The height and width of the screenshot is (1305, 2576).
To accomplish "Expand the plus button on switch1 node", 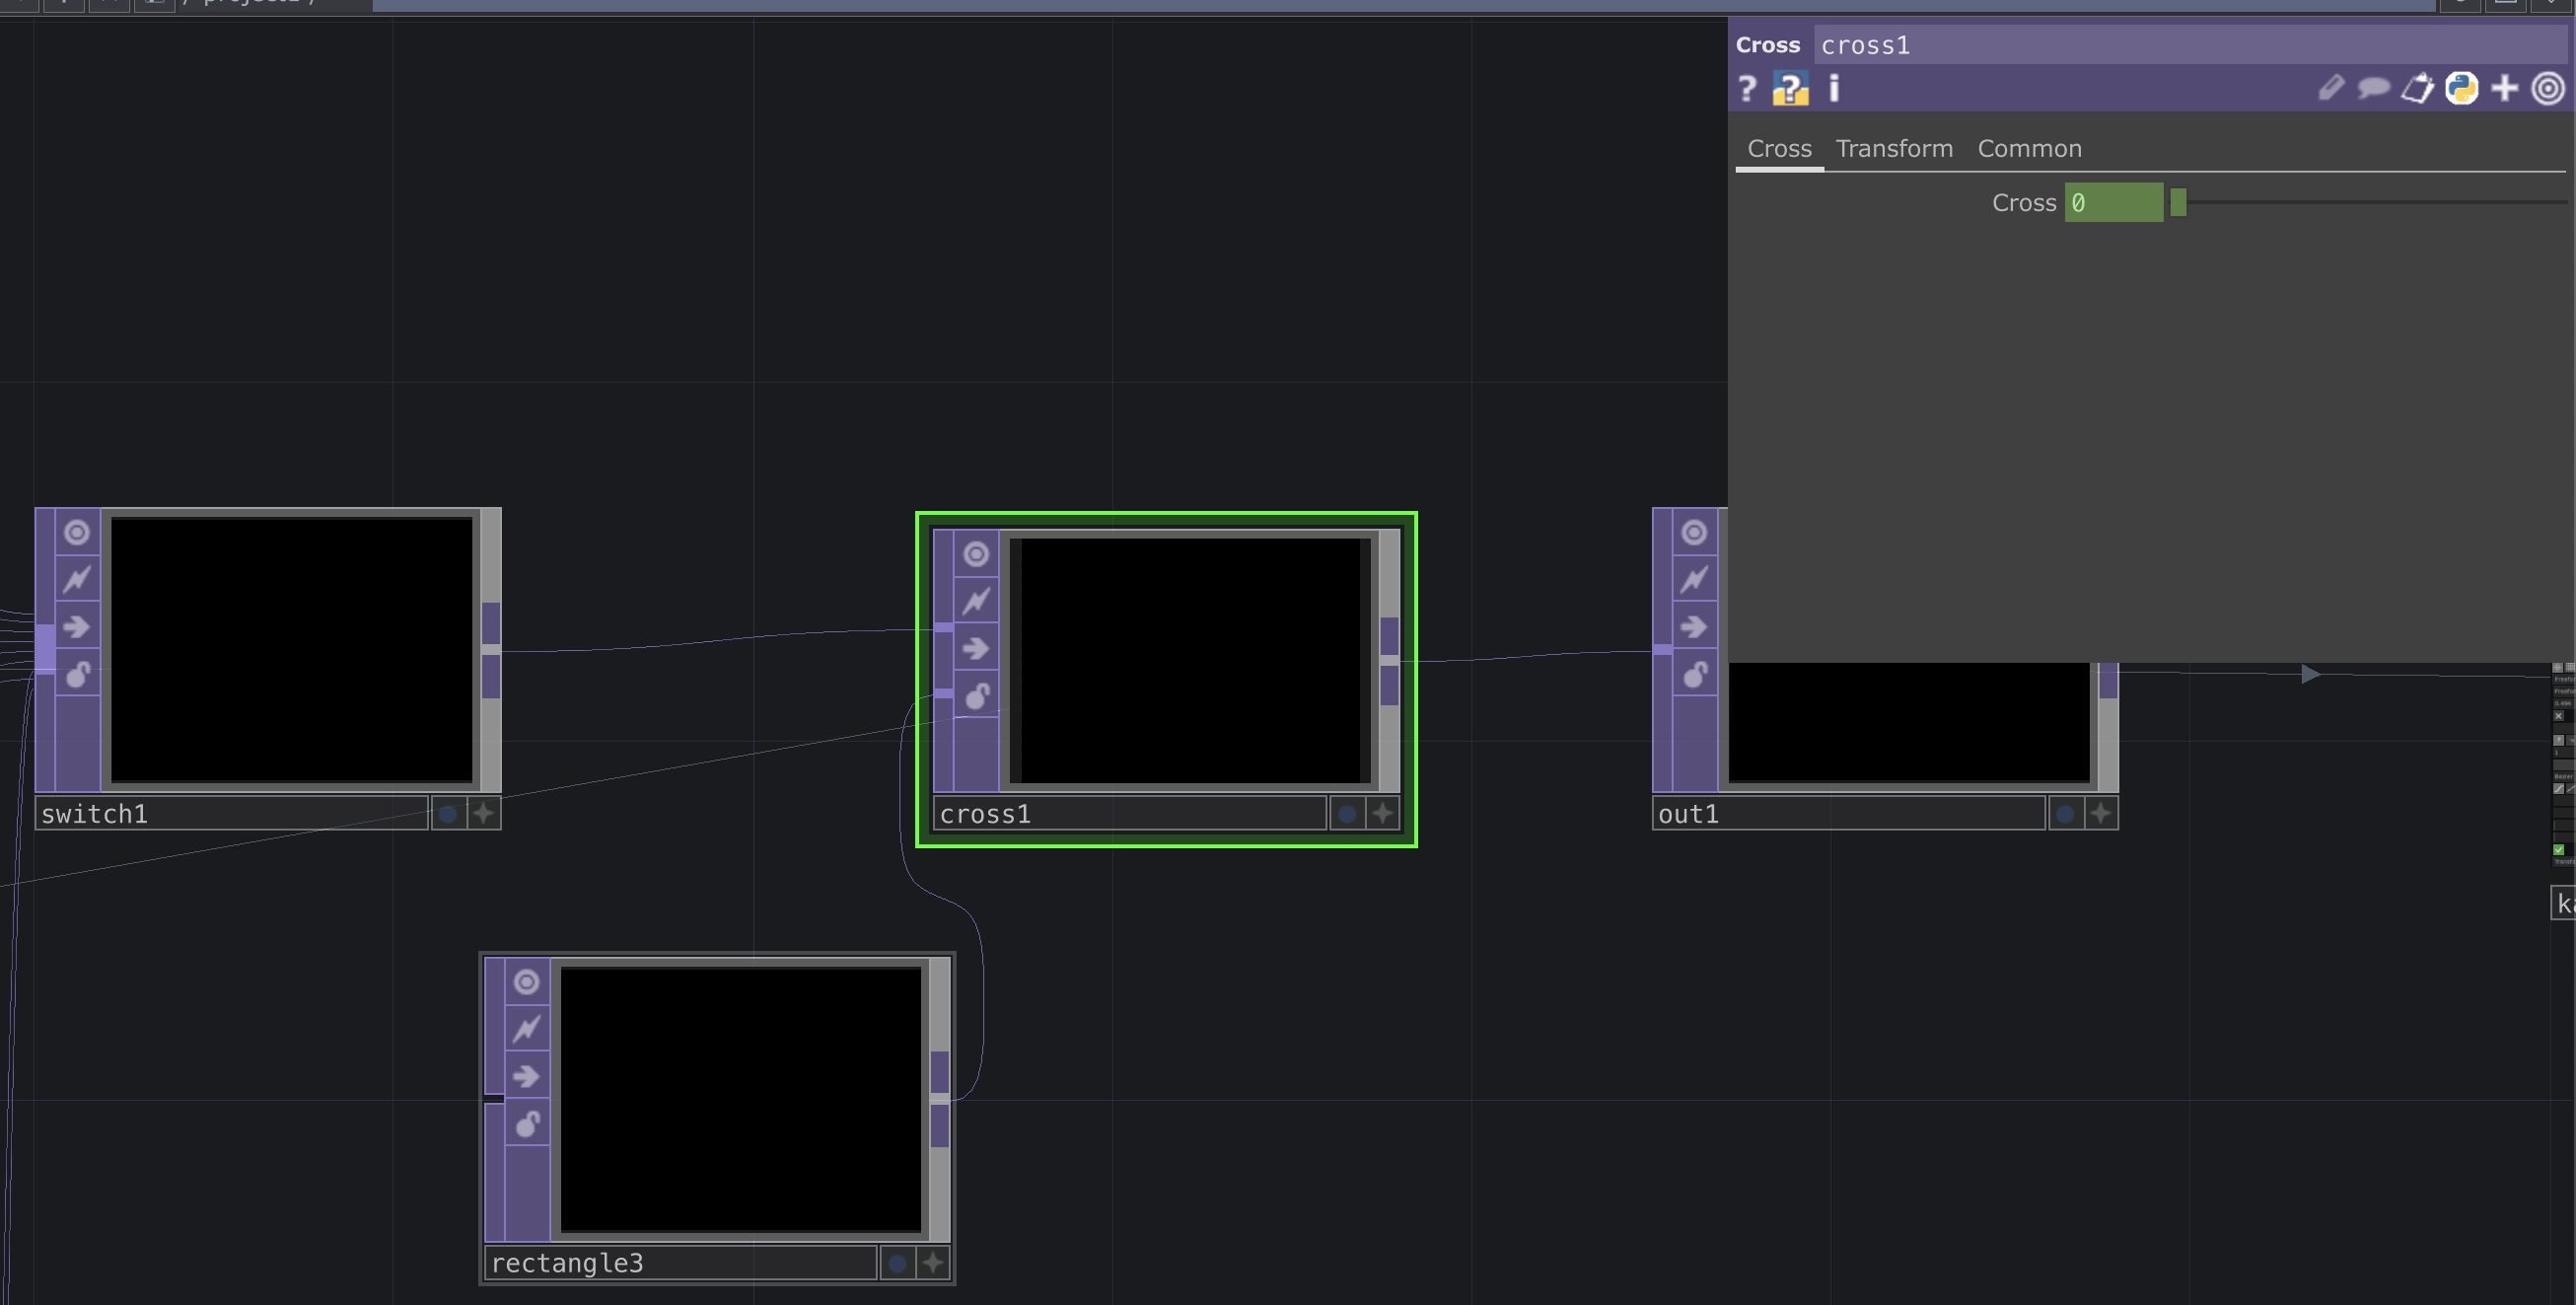I will click(483, 814).
